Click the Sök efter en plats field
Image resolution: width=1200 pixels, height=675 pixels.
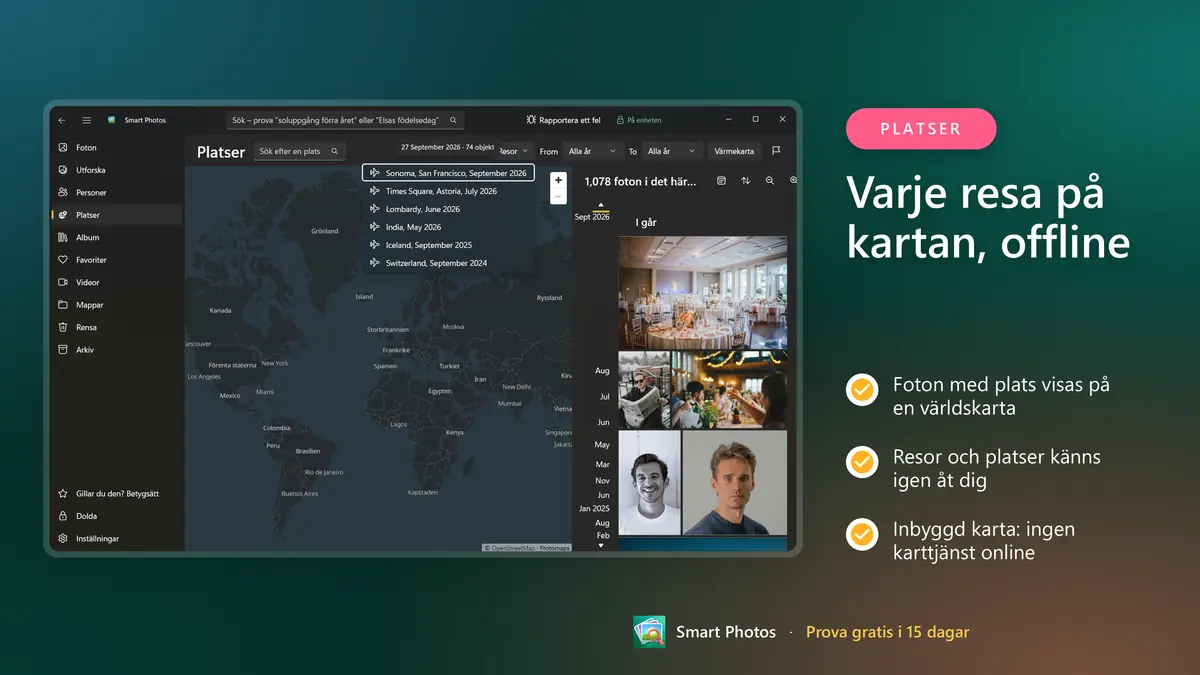(x=299, y=151)
